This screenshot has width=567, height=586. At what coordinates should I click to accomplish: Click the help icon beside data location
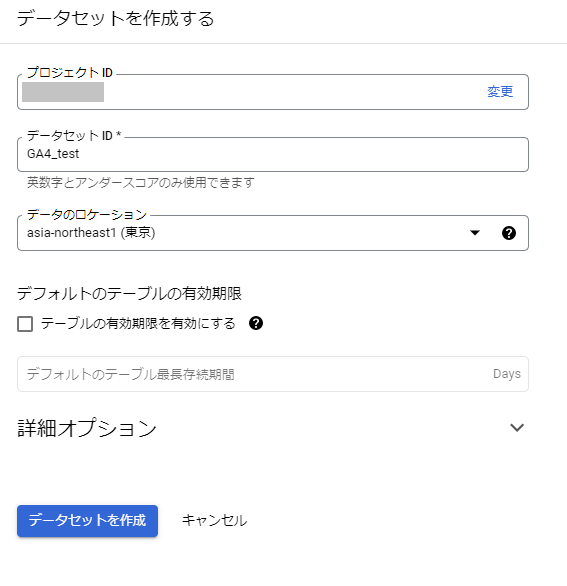click(509, 233)
